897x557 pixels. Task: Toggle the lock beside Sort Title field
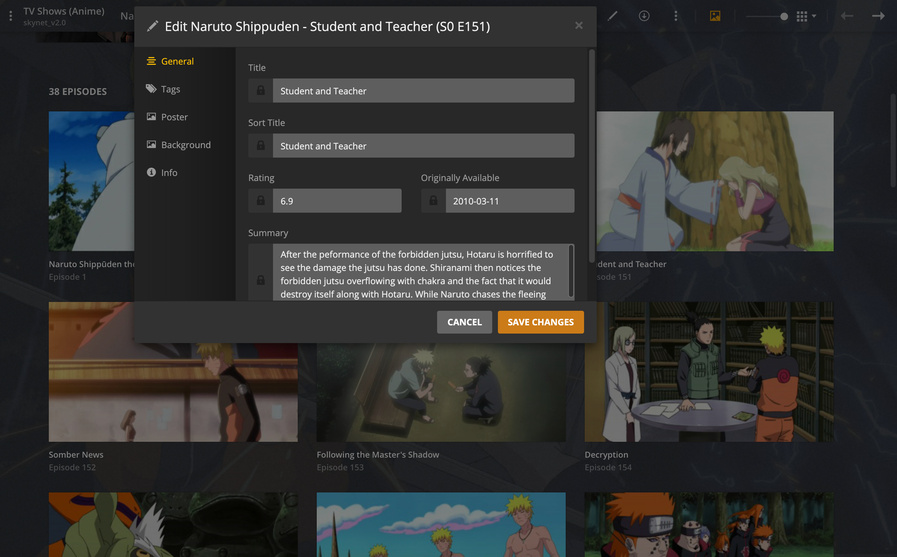260,146
